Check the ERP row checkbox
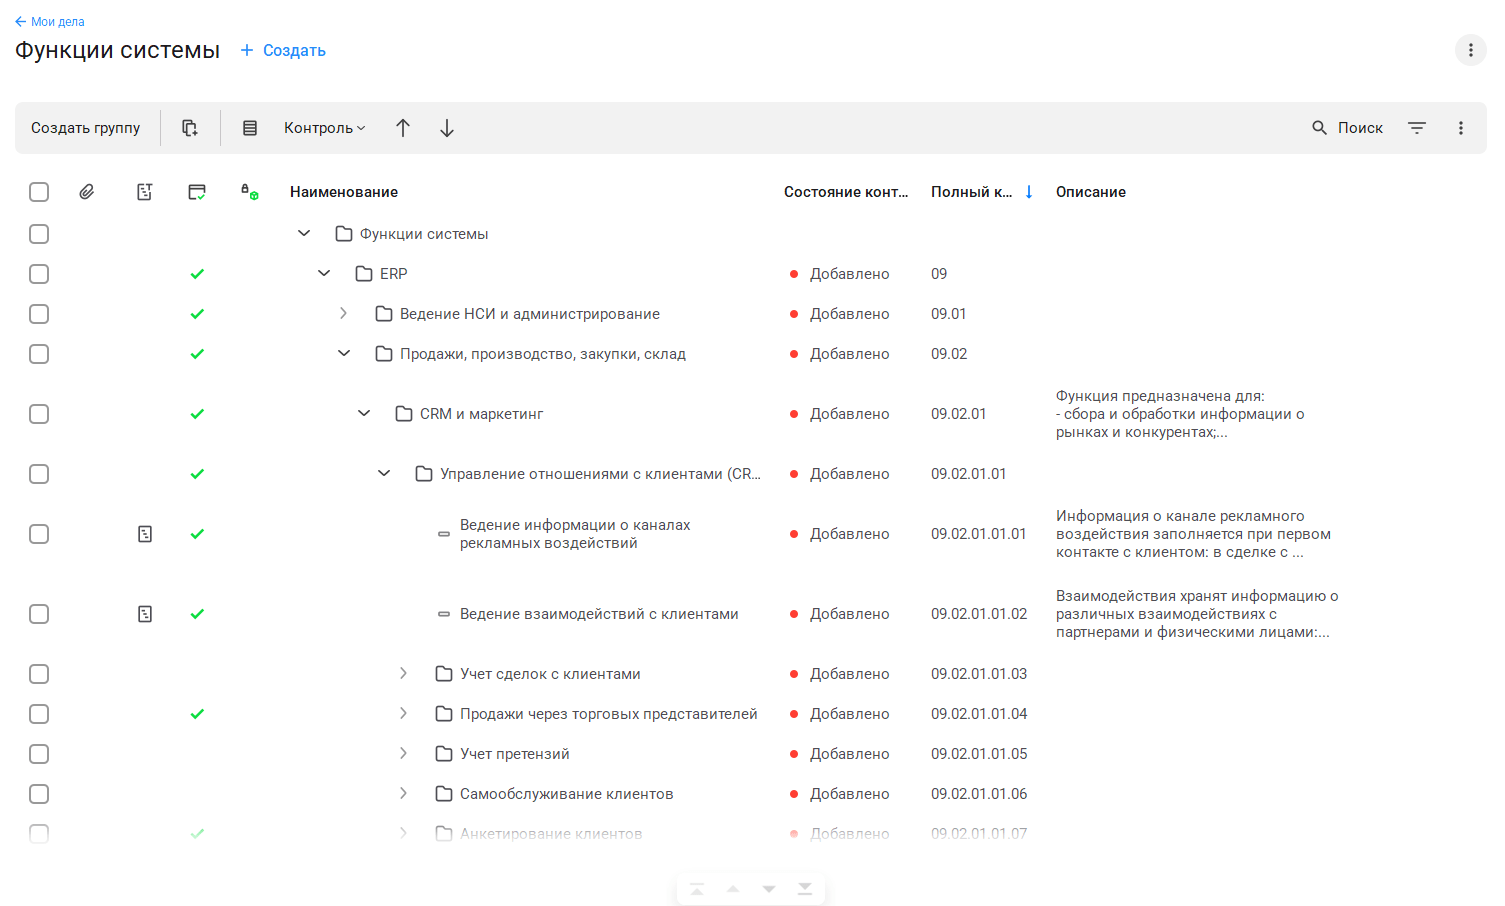The width and height of the screenshot is (1505, 906). click(39, 274)
